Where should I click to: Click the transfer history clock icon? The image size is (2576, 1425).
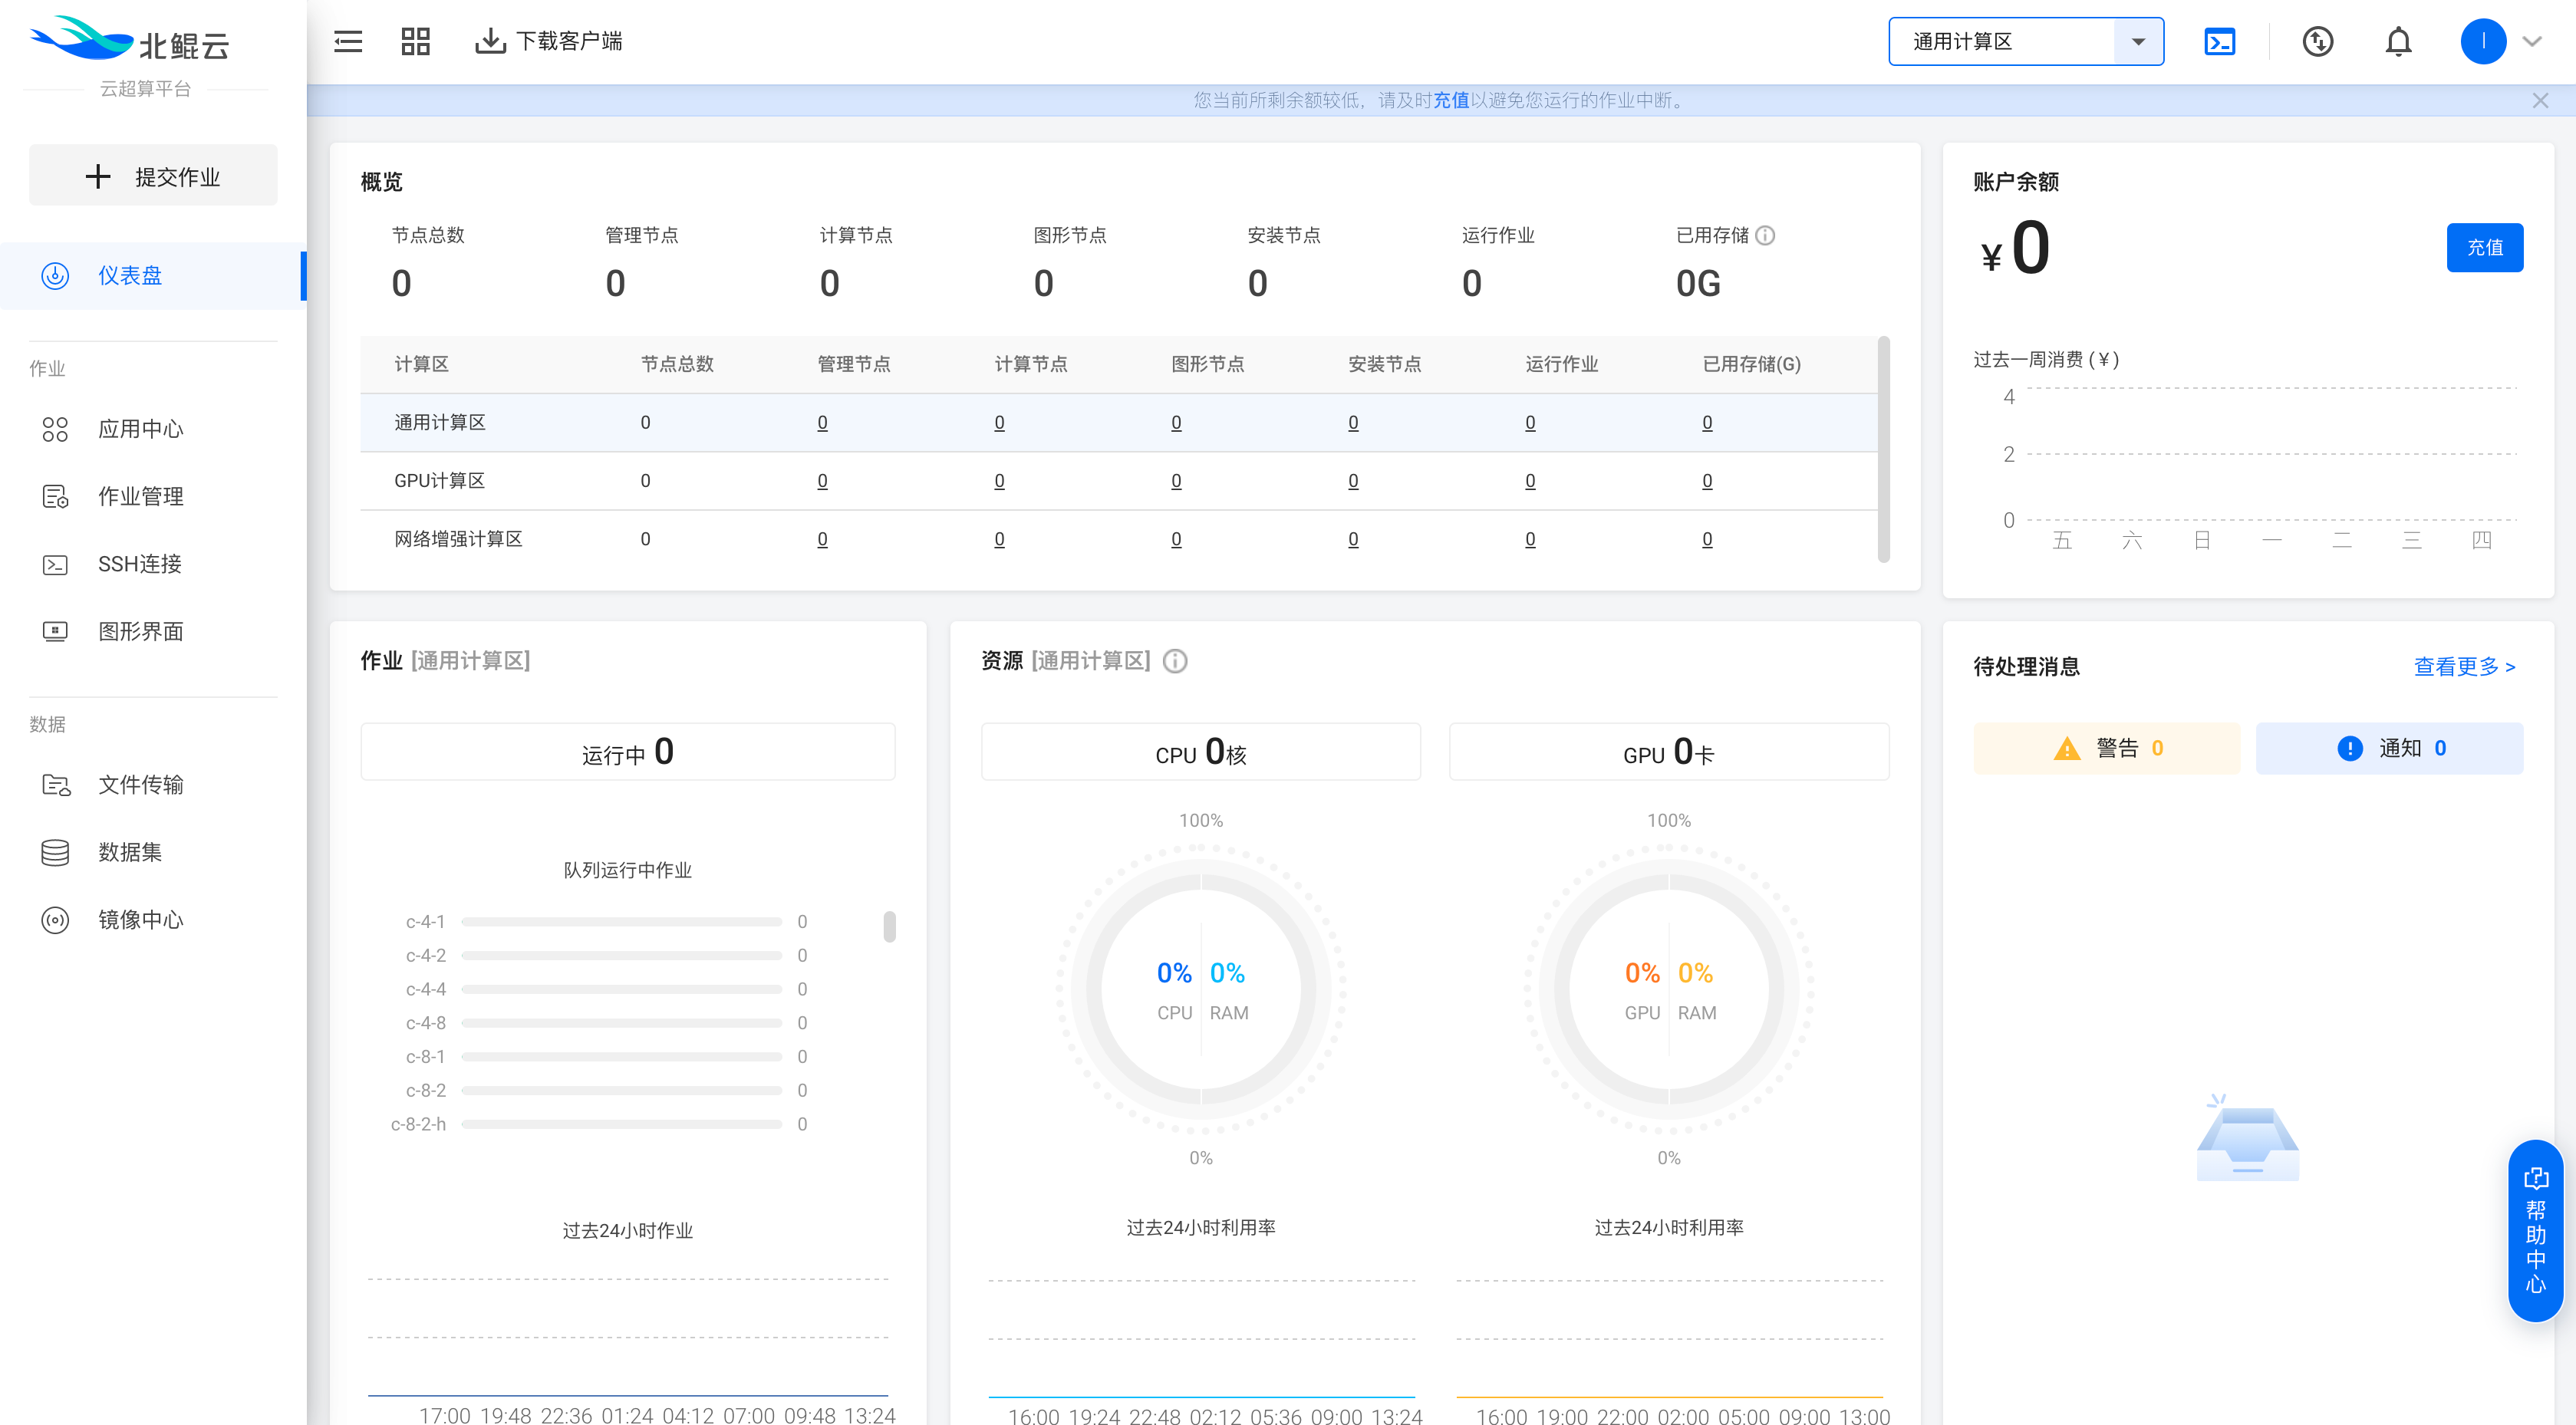point(2317,41)
